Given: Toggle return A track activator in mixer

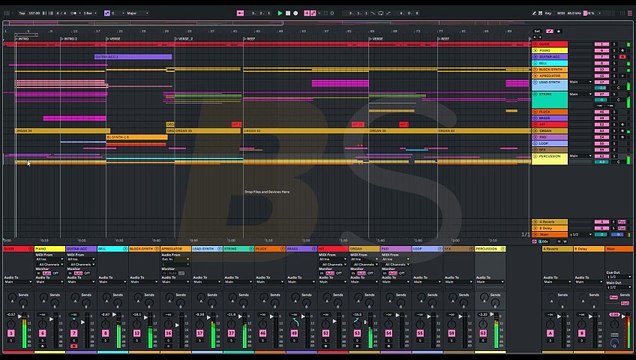Looking at the screenshot, I should click(x=550, y=333).
